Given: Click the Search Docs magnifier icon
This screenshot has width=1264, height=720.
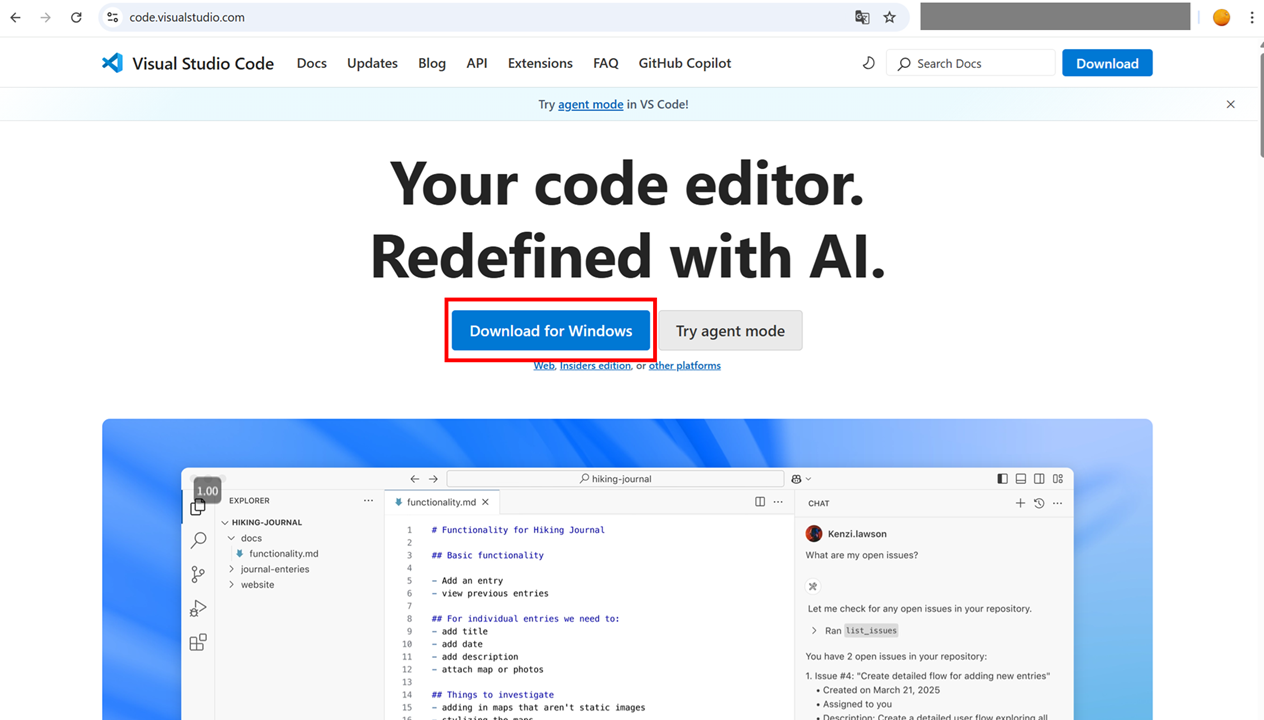Looking at the screenshot, I should pos(904,63).
